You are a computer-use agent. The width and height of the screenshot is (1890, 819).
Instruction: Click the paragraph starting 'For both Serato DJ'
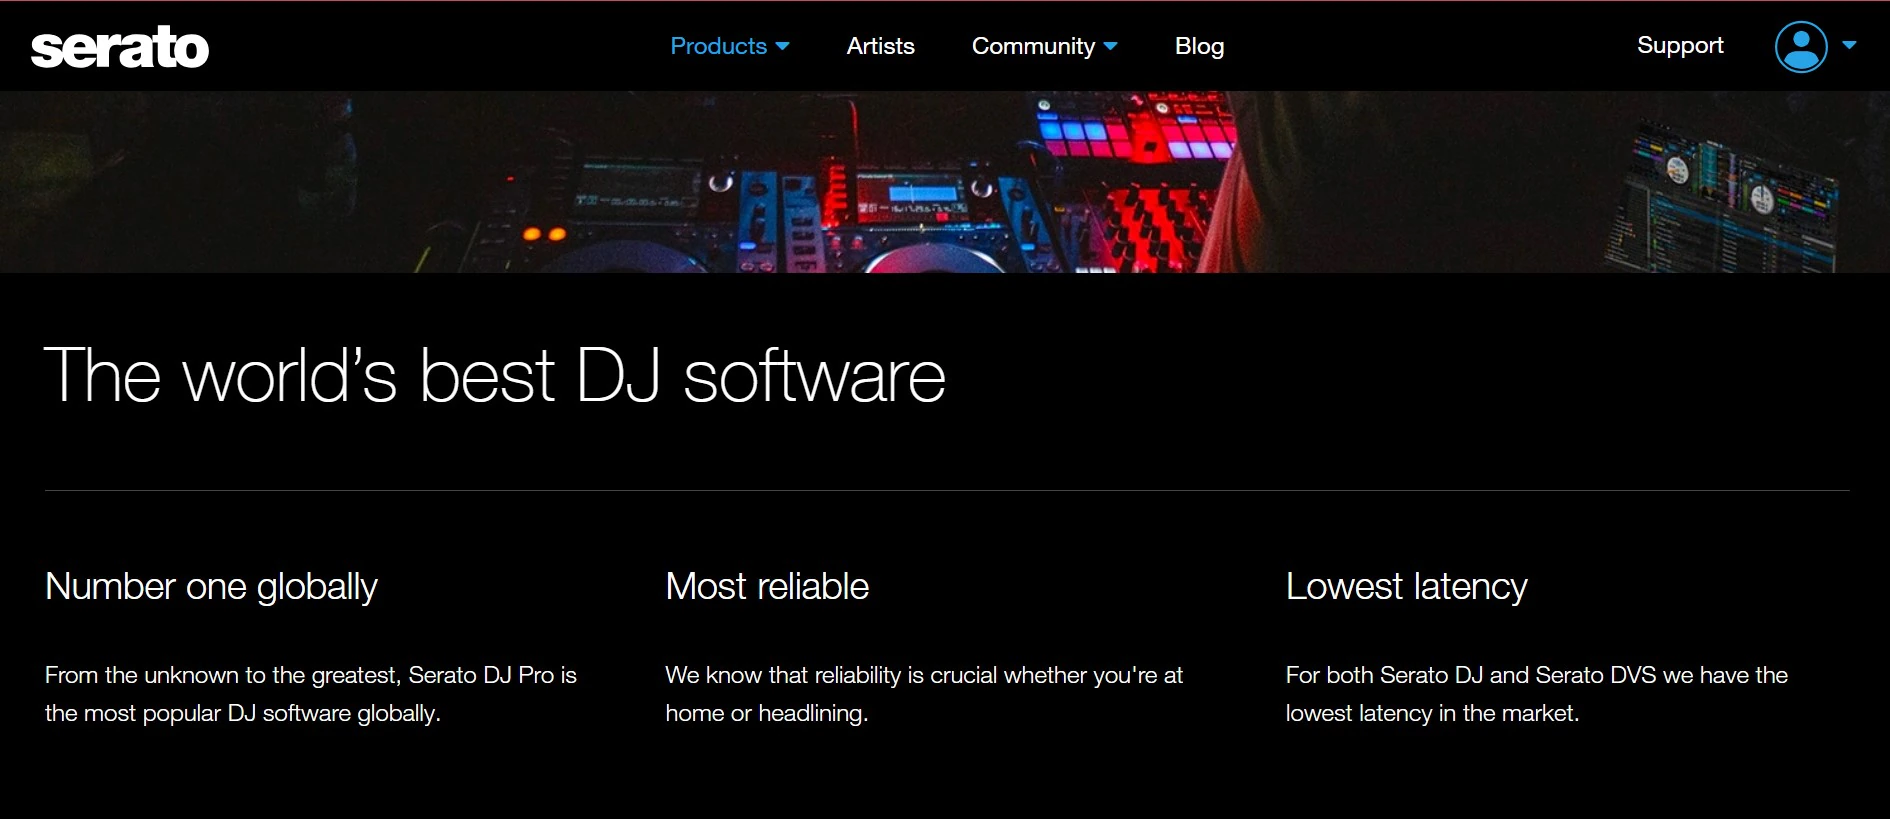pos(1536,694)
